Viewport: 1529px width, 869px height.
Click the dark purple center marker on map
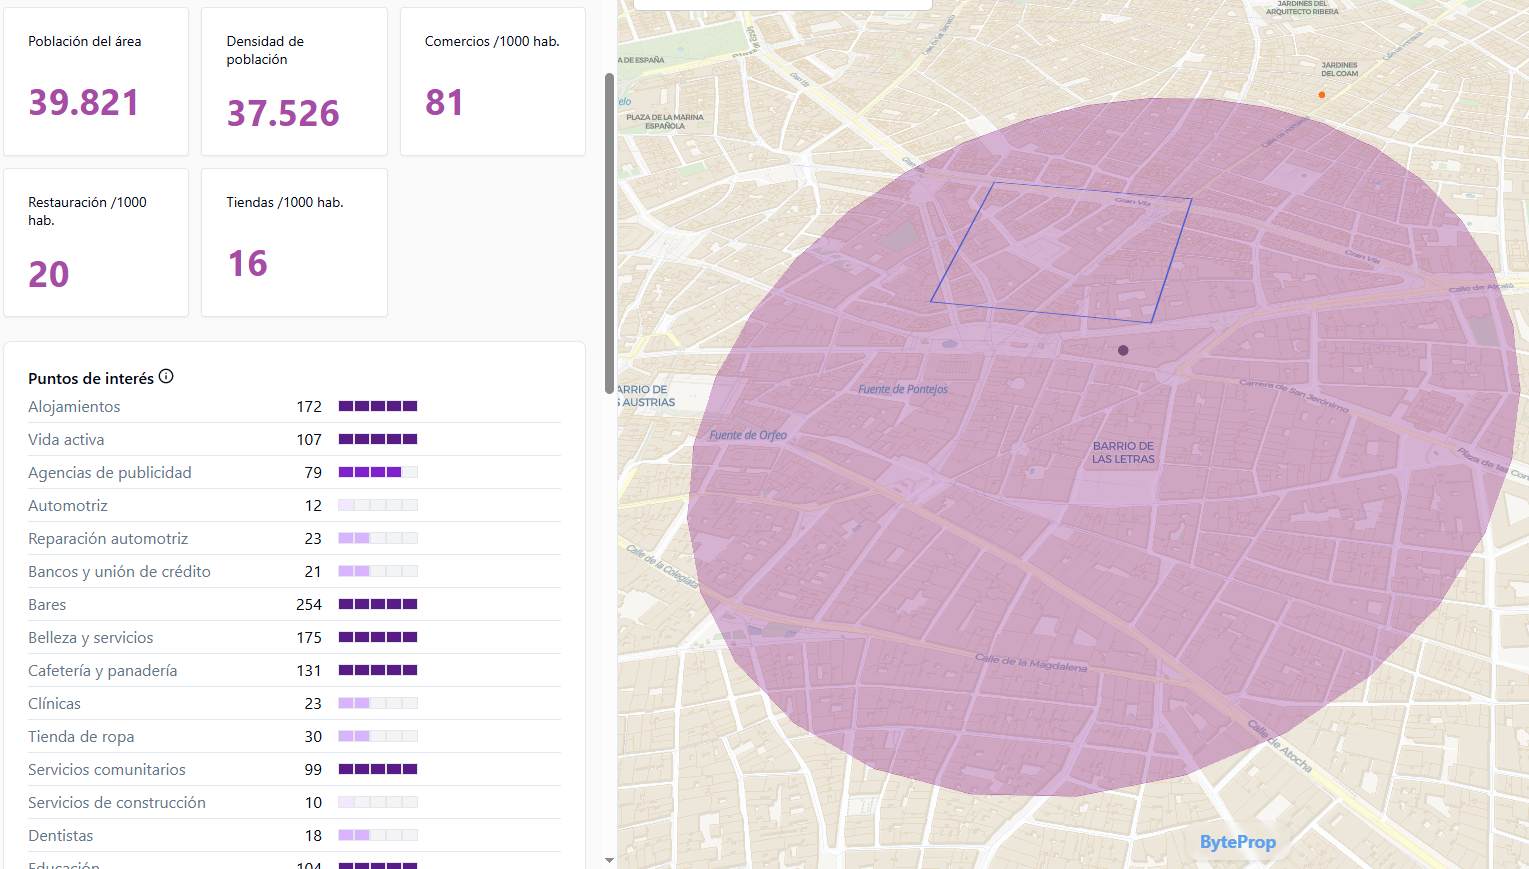pos(1123,350)
